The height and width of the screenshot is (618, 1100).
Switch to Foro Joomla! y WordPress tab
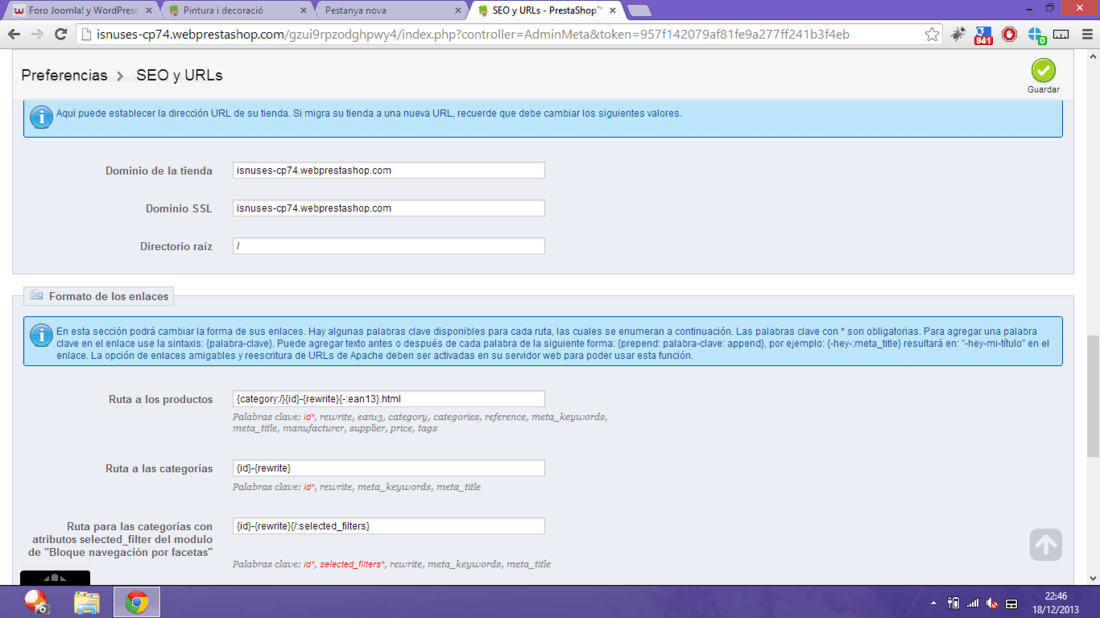(81, 11)
